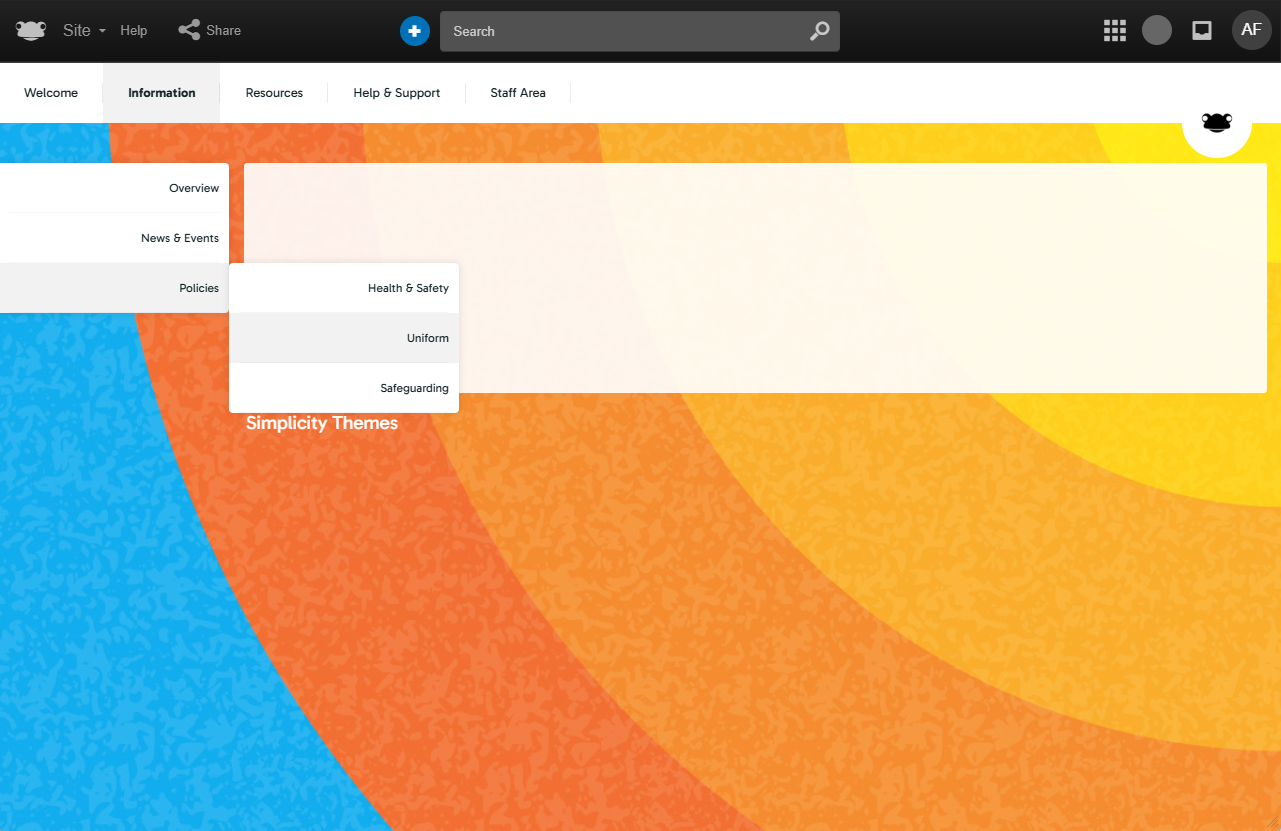Click the Share icon in toolbar
The height and width of the screenshot is (831, 1281).
pos(189,30)
